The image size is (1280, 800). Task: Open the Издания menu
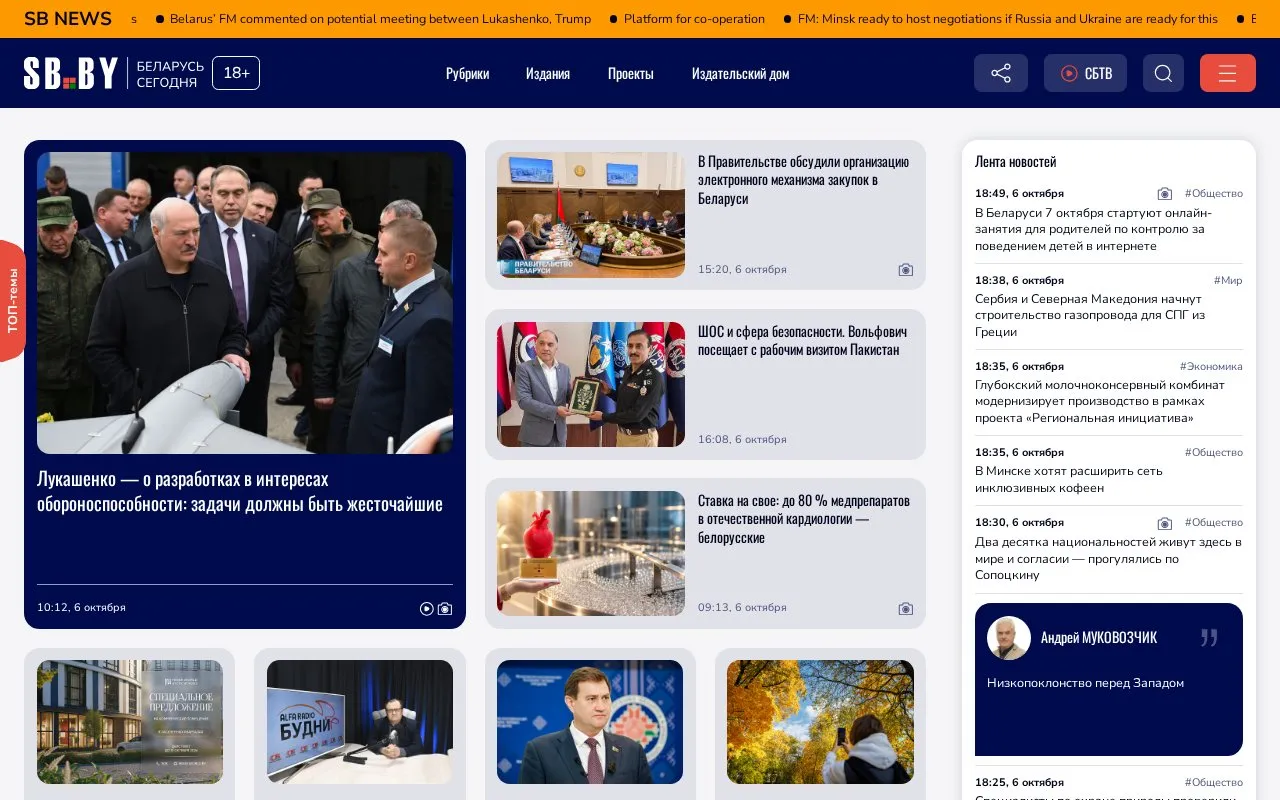548,73
